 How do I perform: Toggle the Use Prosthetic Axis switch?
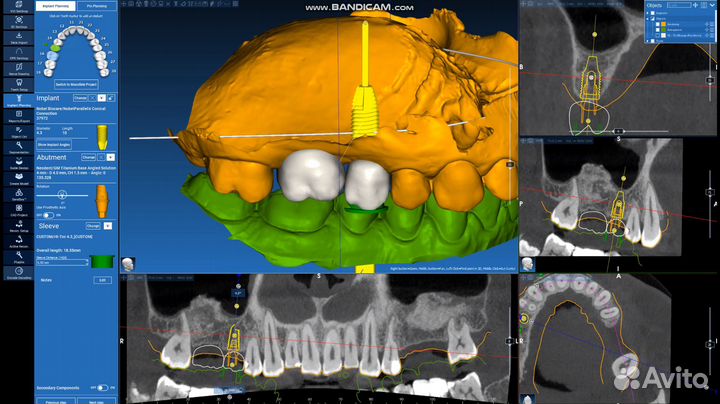coord(46,214)
